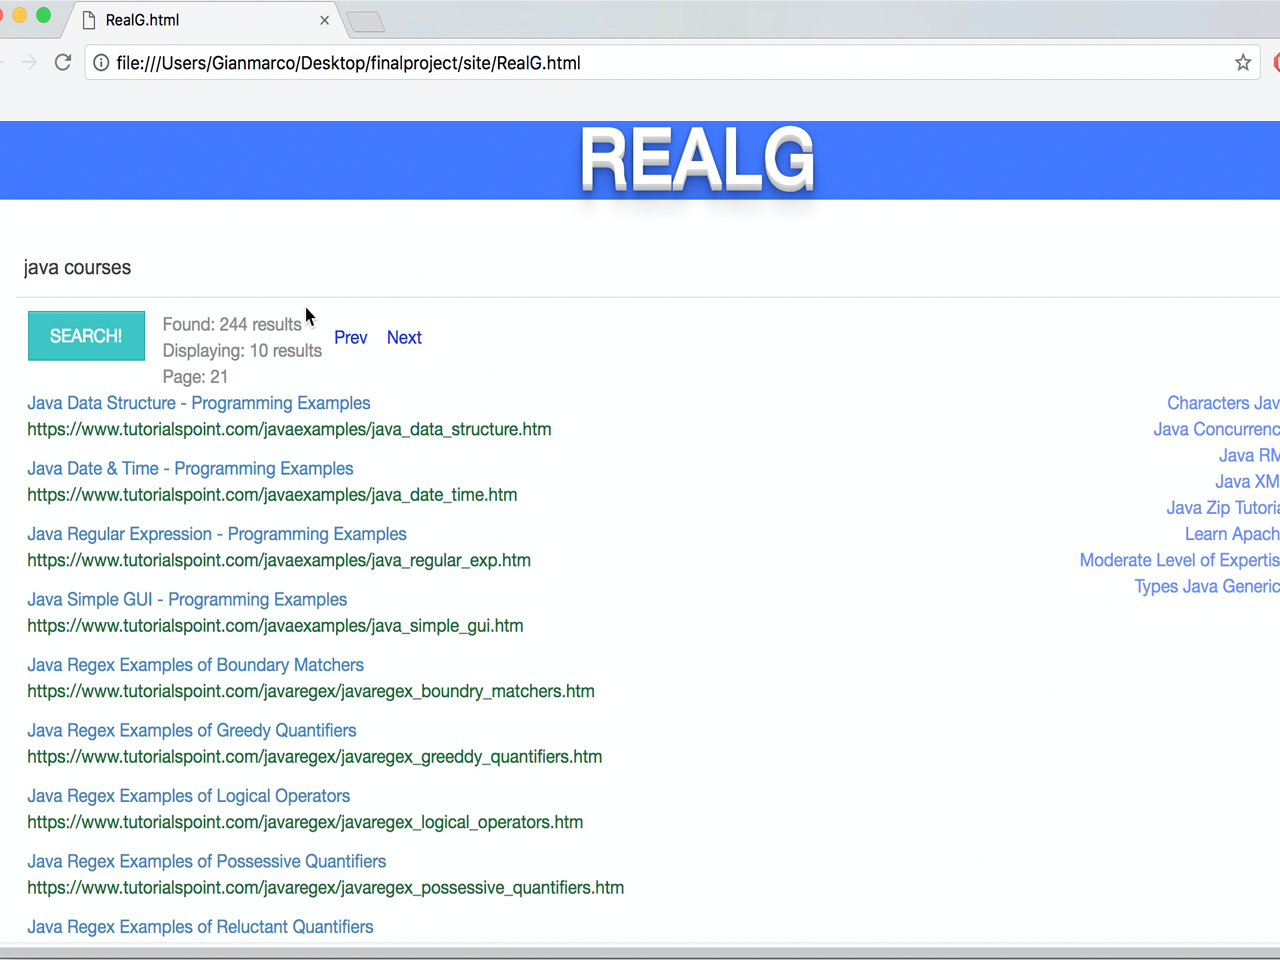The height and width of the screenshot is (960, 1280).
Task: Open Java Simple GUI examples link
Action: (x=187, y=600)
